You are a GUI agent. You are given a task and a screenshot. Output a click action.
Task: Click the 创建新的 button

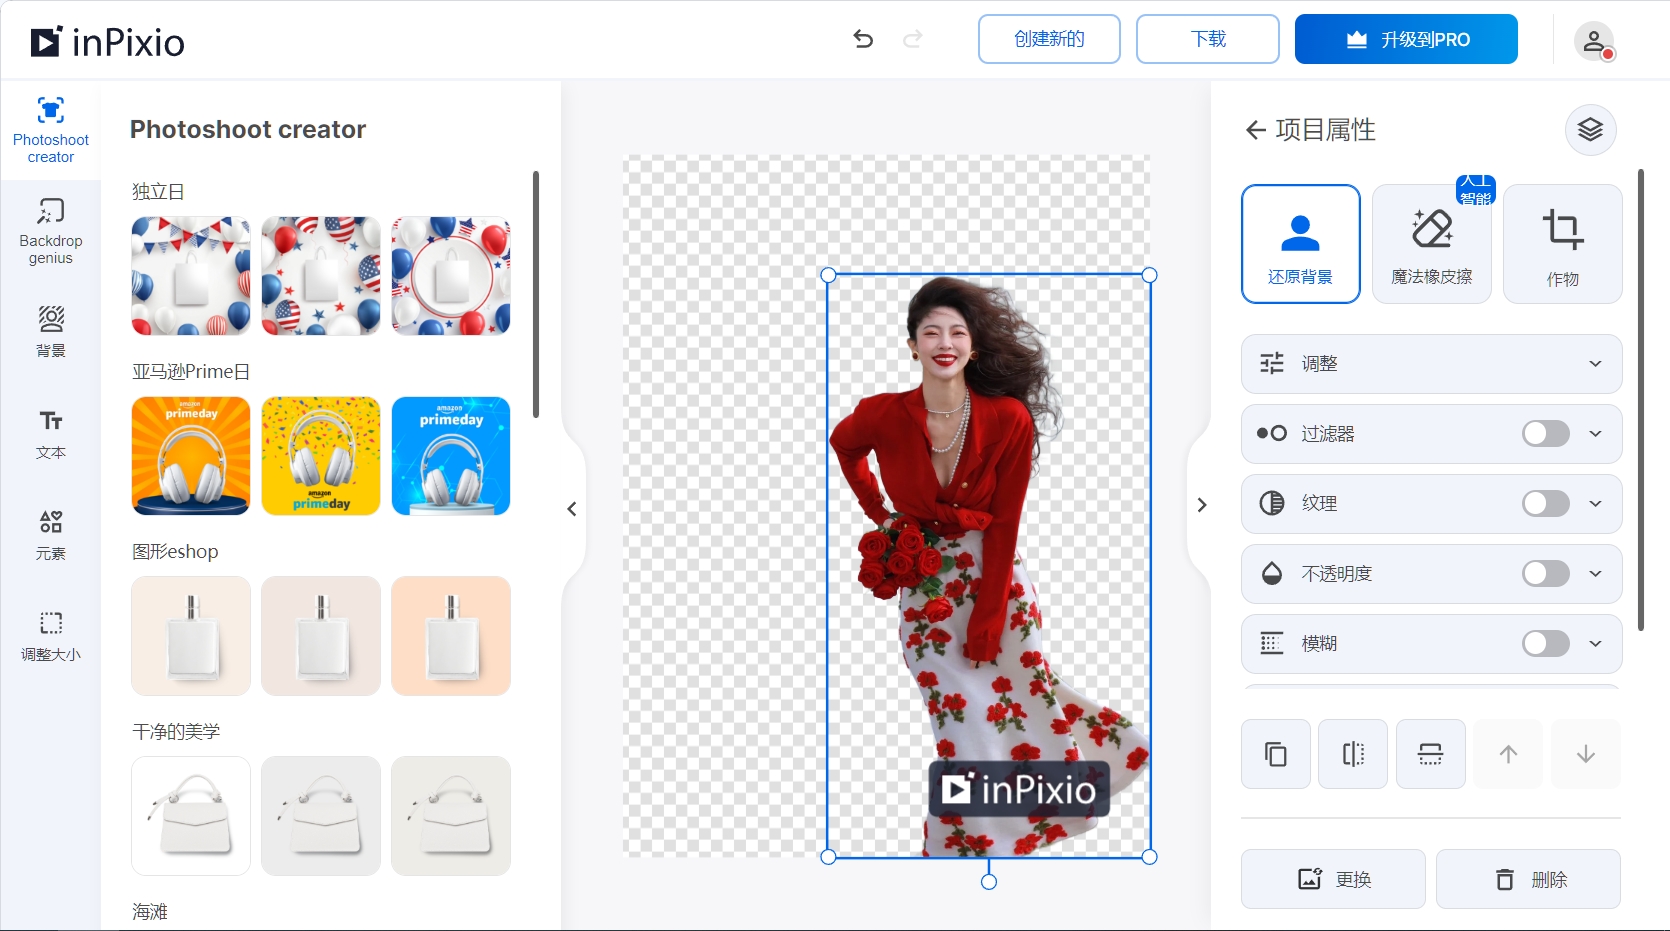click(1049, 39)
